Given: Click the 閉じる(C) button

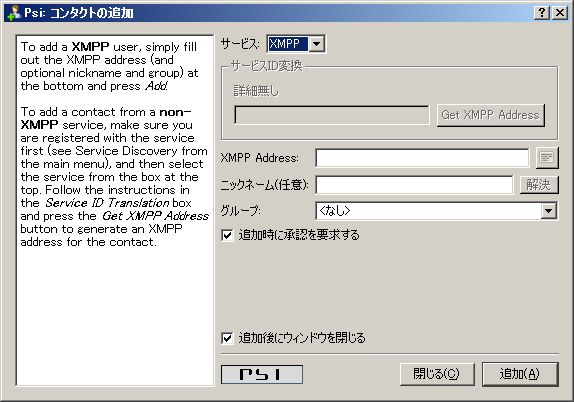Looking at the screenshot, I should coord(437,374).
